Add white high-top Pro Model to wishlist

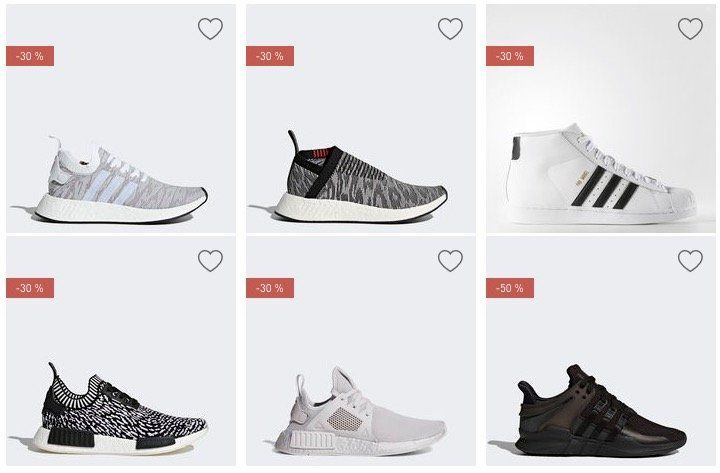pyautogui.click(x=690, y=29)
